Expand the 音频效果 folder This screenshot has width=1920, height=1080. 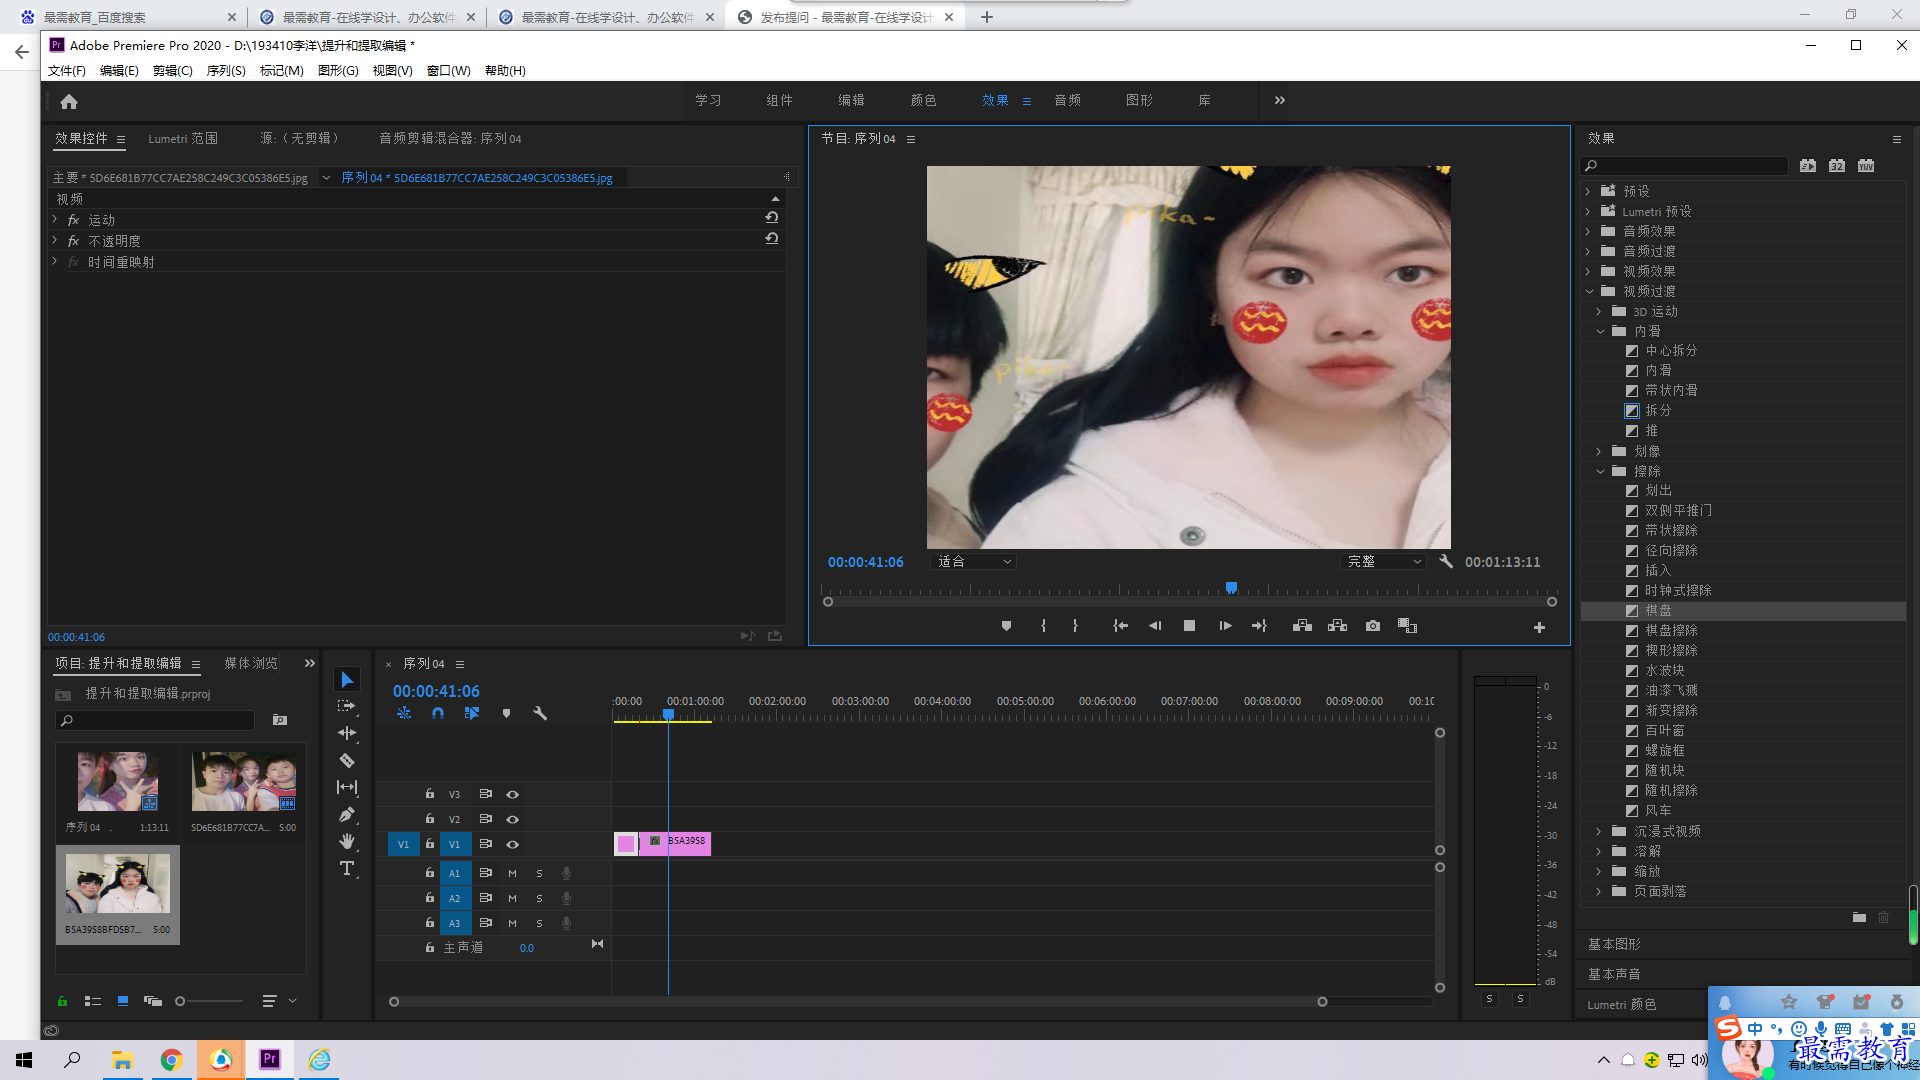(1588, 231)
